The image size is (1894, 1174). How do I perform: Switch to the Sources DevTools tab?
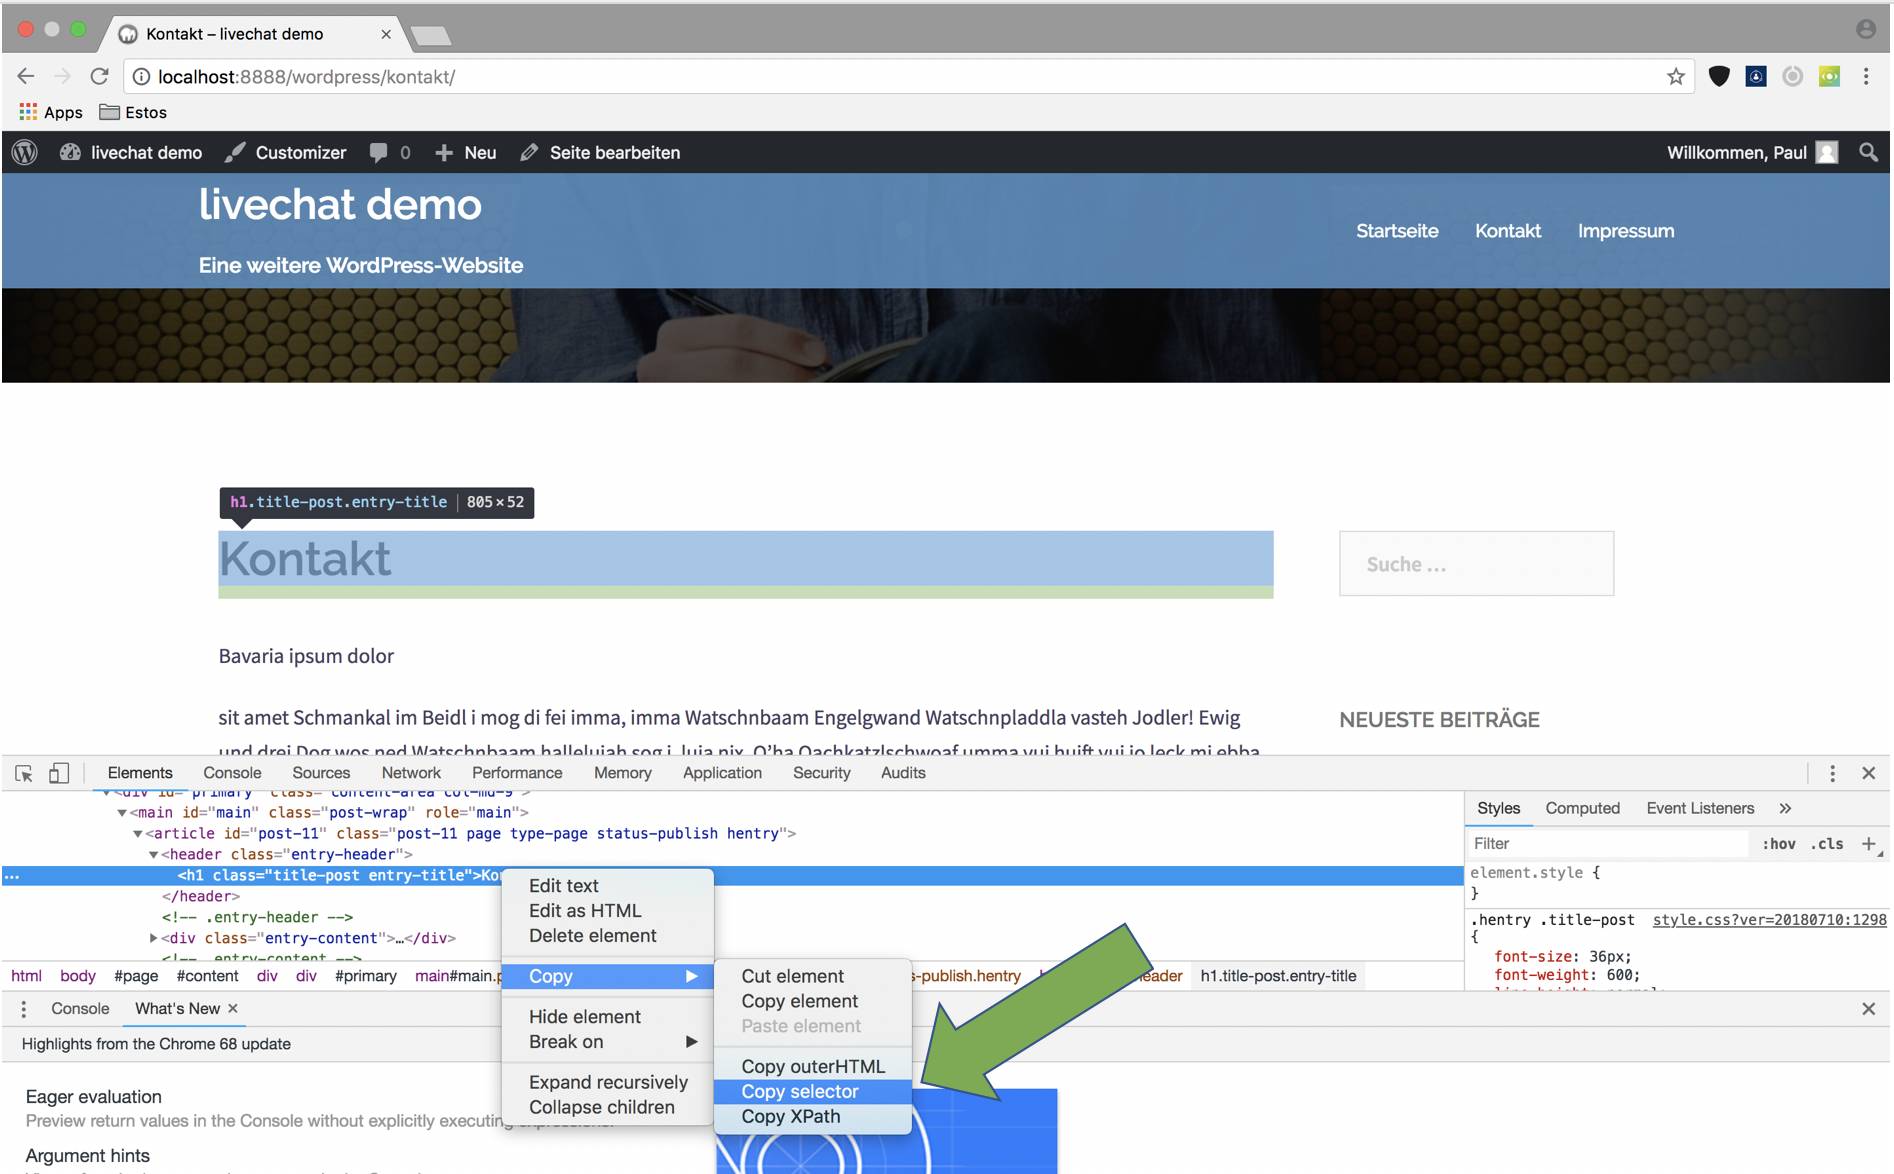click(321, 773)
